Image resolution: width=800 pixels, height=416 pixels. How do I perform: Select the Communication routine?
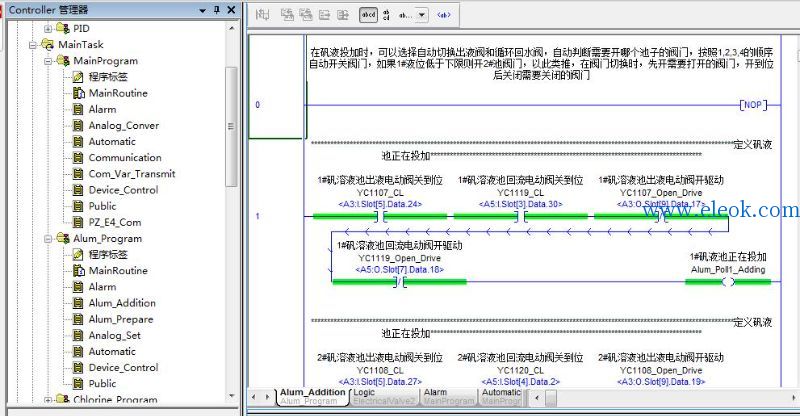tap(125, 158)
